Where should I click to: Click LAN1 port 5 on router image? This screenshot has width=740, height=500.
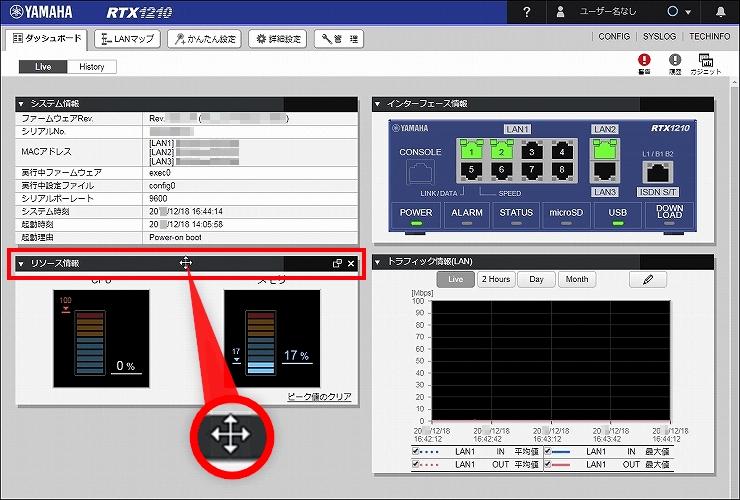pos(471,171)
